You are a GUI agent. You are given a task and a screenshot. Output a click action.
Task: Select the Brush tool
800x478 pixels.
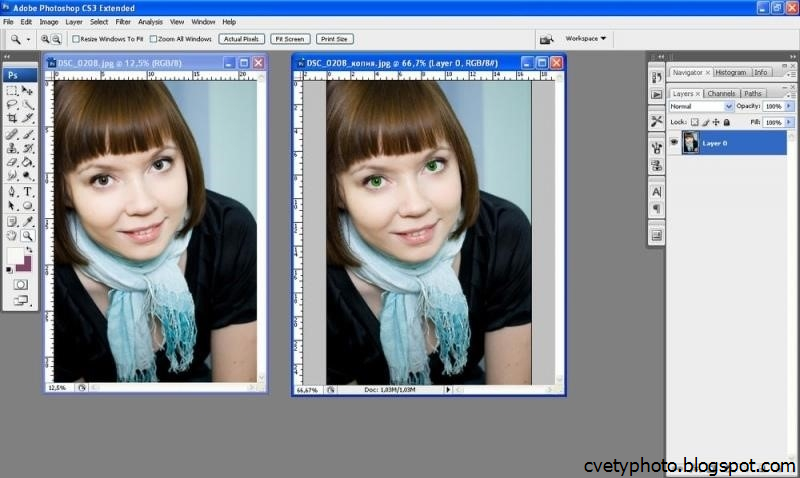click(28, 134)
